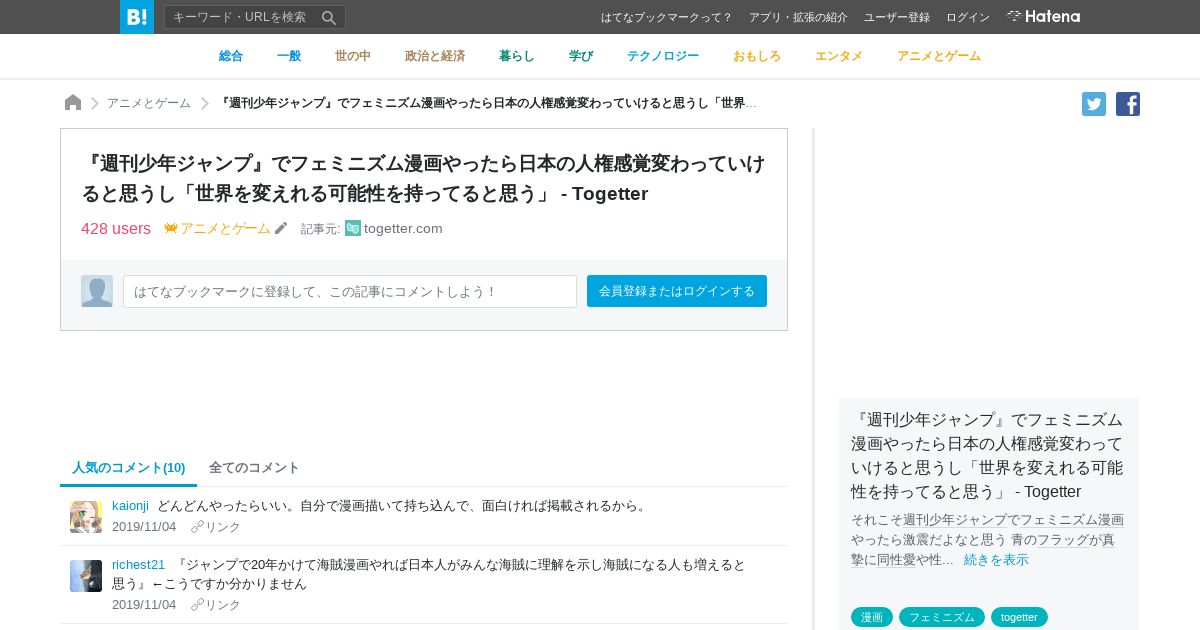
Task: Select the おもしろ category tab
Action: pos(757,56)
